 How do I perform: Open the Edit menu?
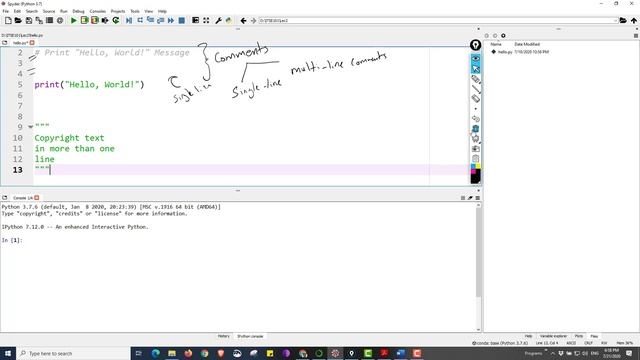coord(17,11)
